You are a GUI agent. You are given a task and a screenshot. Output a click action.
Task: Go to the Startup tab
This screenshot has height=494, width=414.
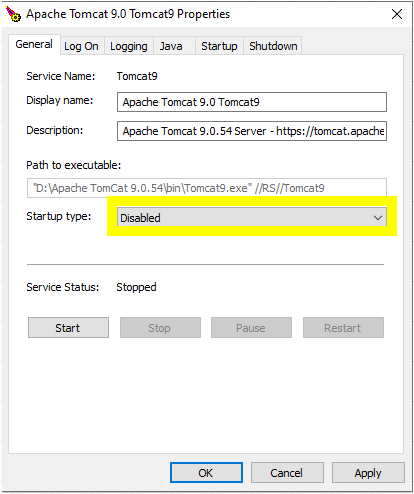(x=219, y=46)
